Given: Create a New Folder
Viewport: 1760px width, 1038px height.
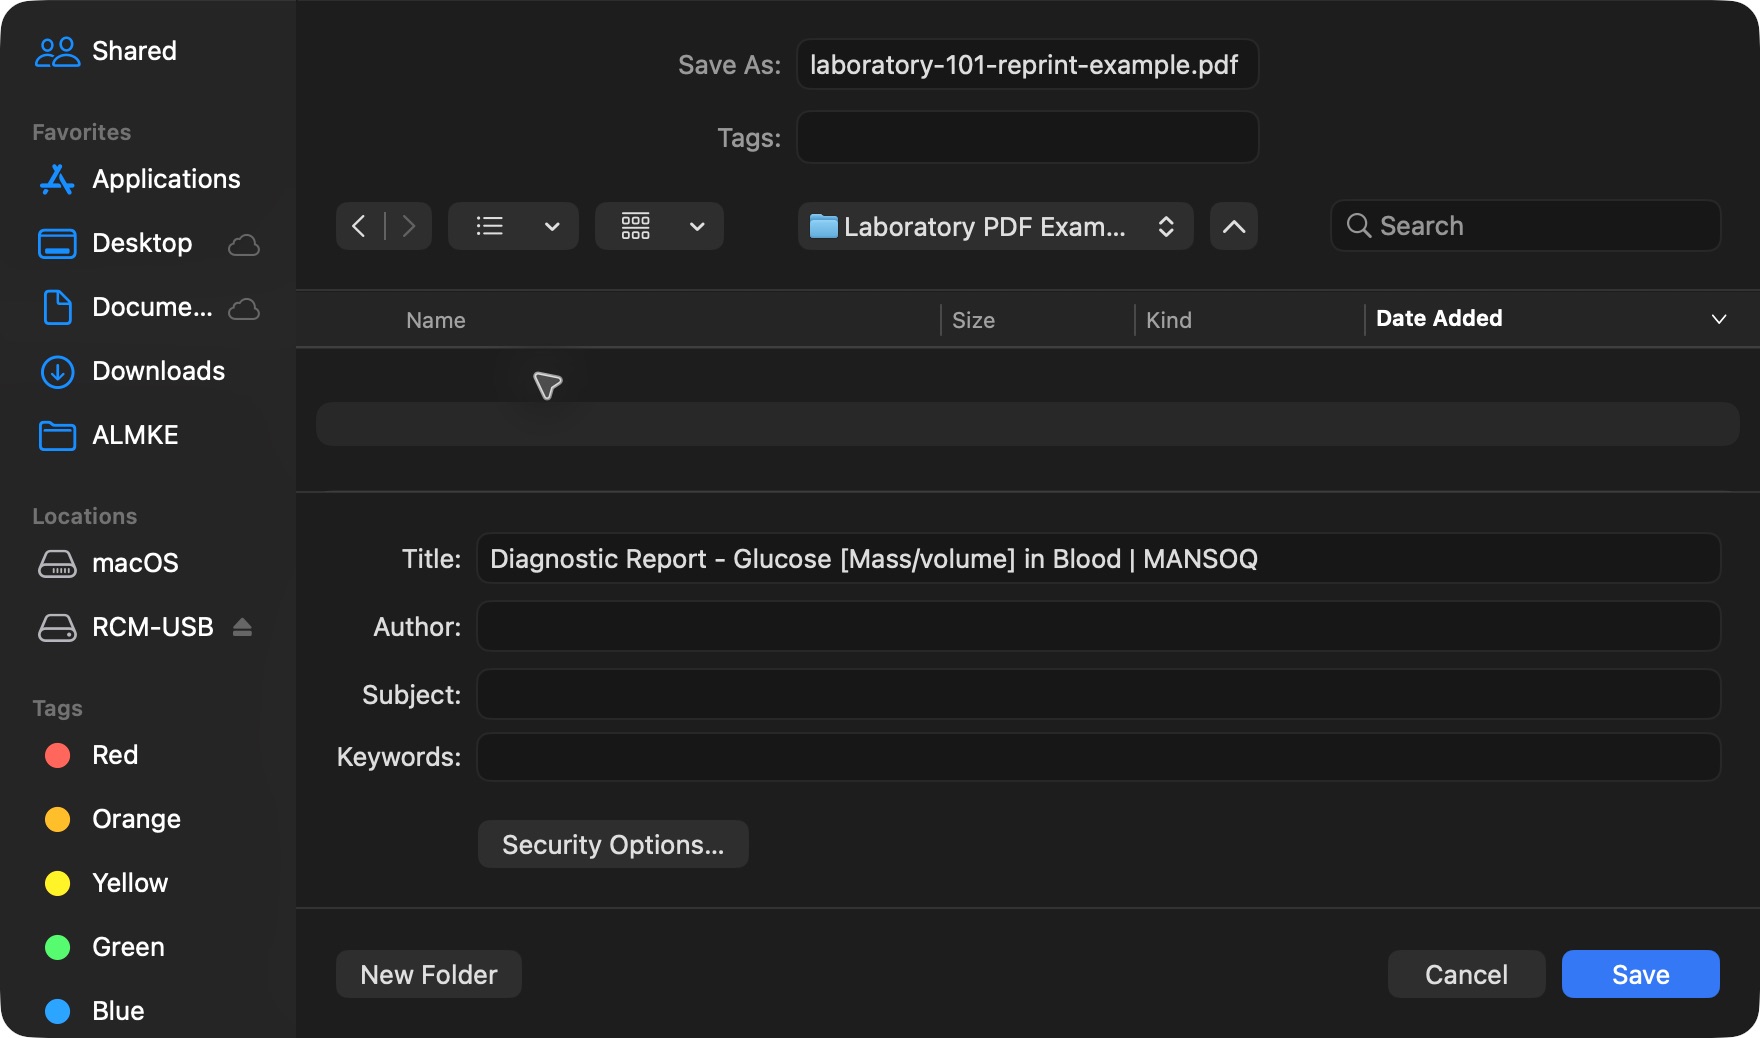Looking at the screenshot, I should coord(429,974).
